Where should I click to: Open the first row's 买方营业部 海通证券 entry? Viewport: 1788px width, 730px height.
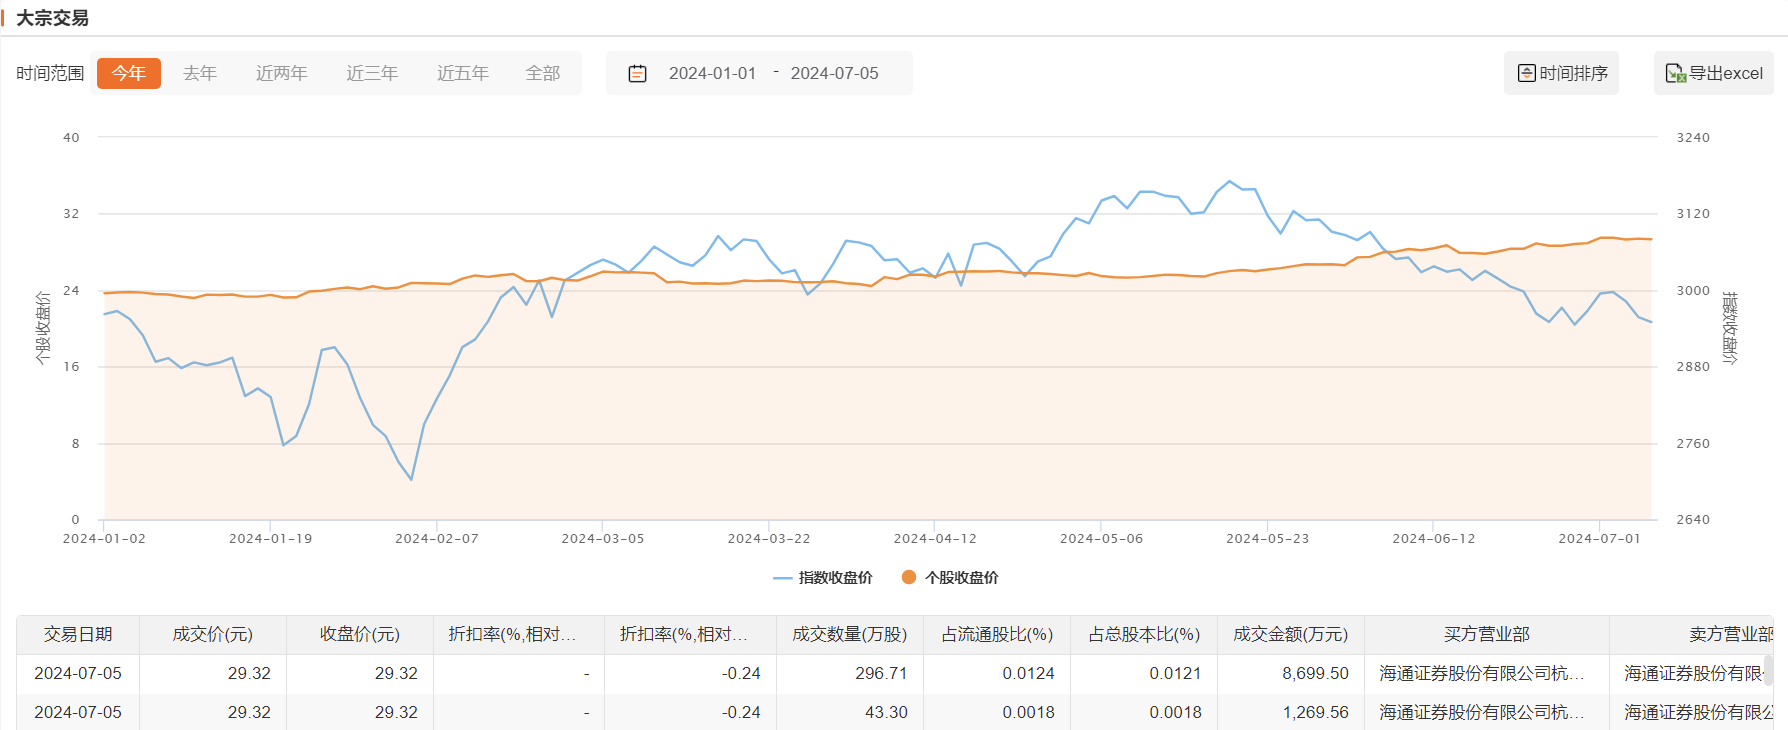[1481, 673]
